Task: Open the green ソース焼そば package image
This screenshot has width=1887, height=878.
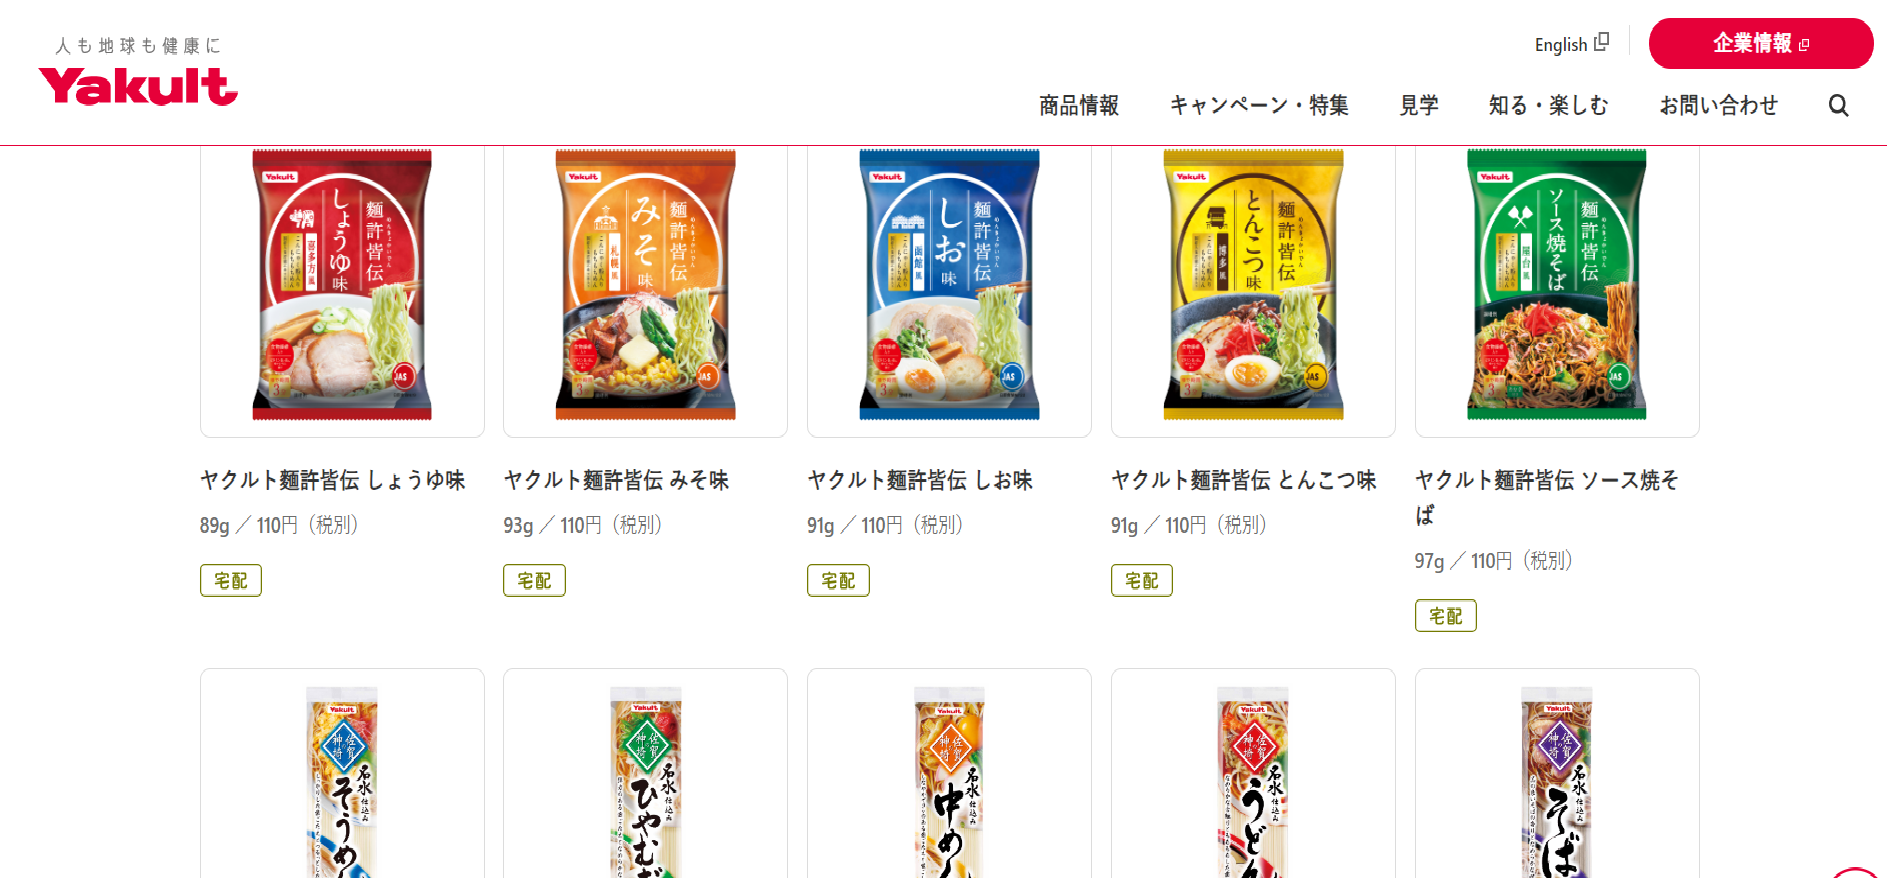Action: tap(1557, 285)
